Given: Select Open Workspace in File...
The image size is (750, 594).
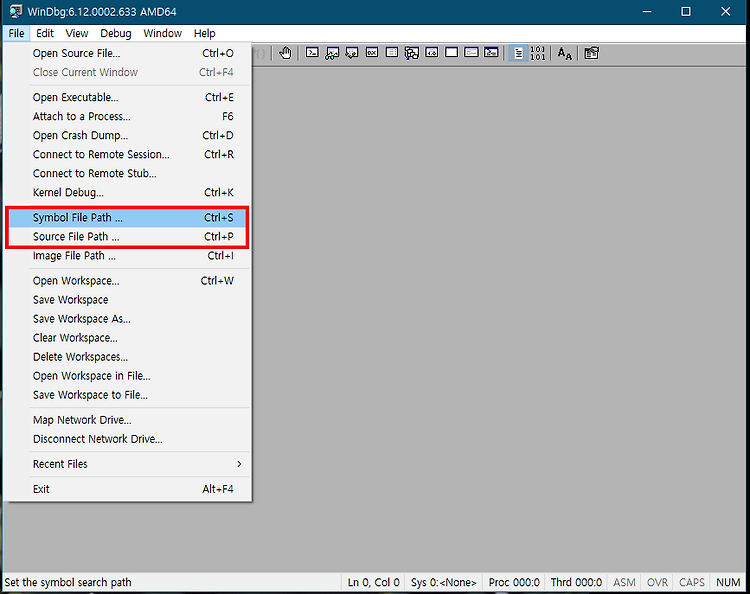Looking at the screenshot, I should (128, 376).
